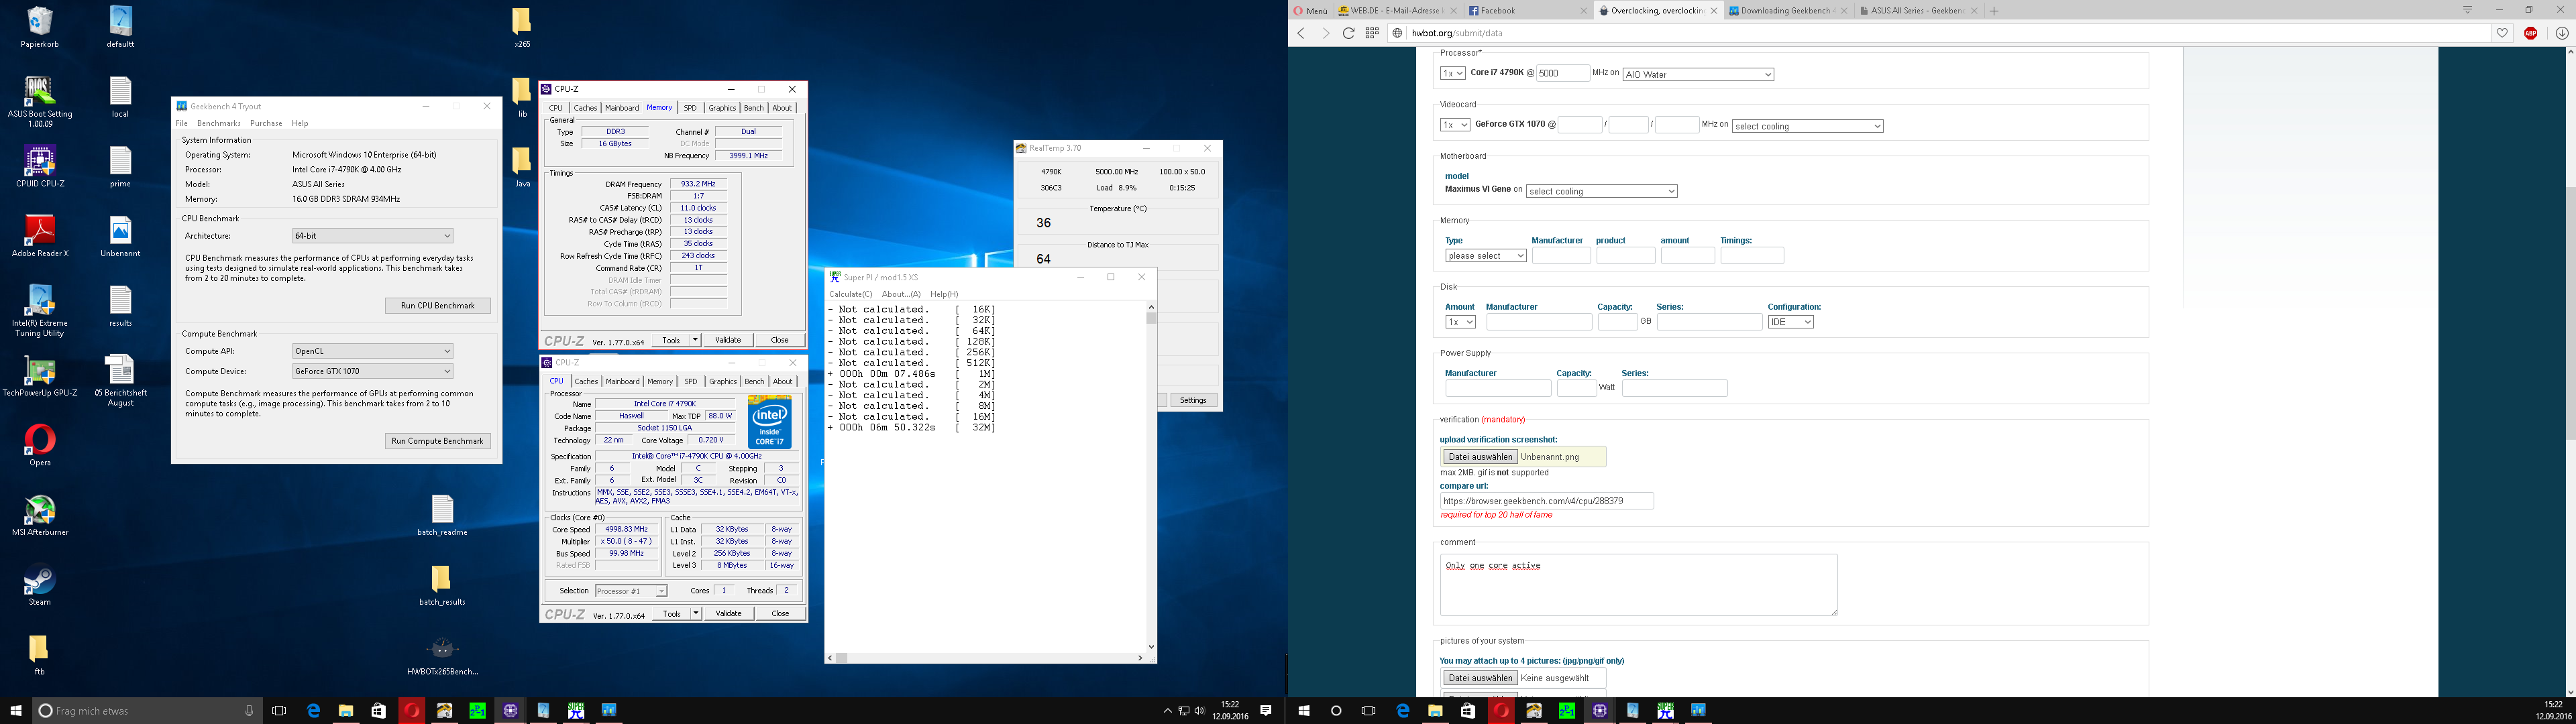The height and width of the screenshot is (724, 2576).
Task: Select Intel Extreme Tuning Utility desktop icon
Action: (40, 310)
